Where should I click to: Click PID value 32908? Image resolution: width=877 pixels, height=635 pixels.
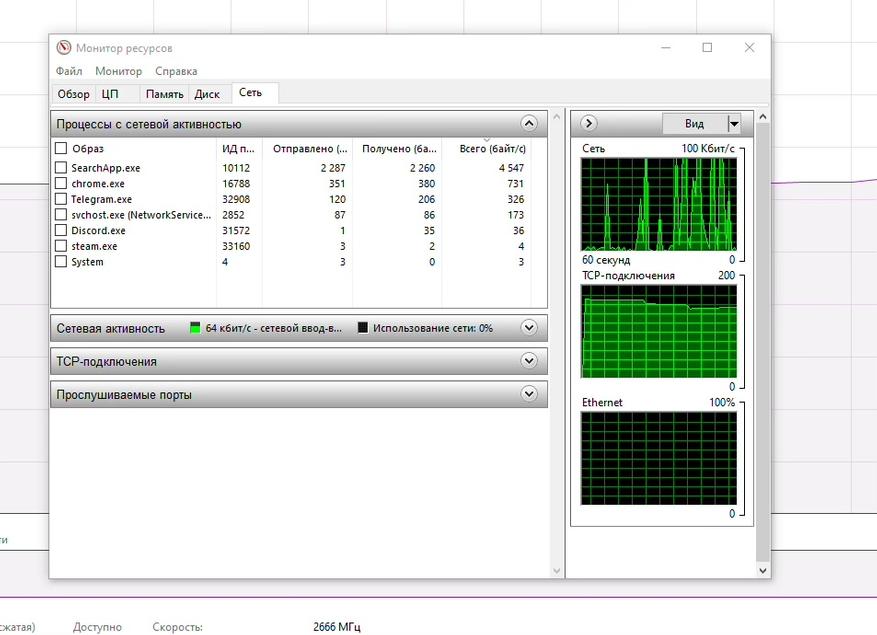pos(236,199)
